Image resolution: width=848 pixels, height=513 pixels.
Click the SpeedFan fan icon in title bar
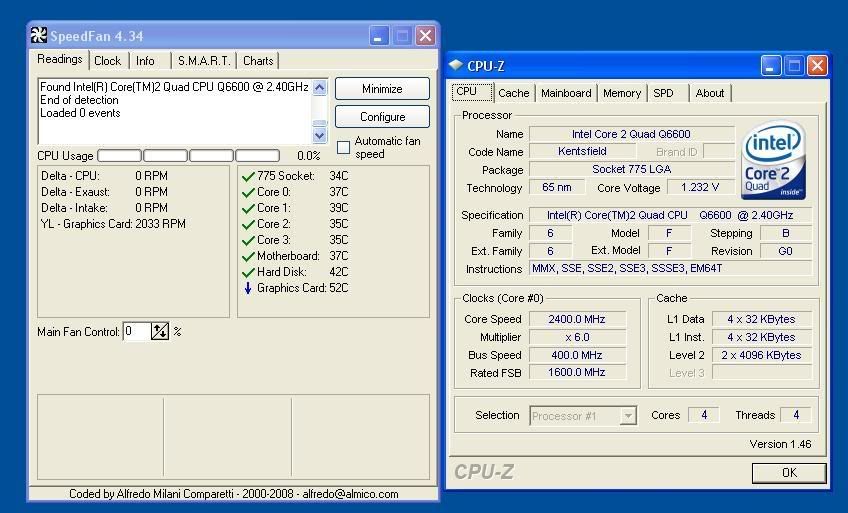39,36
